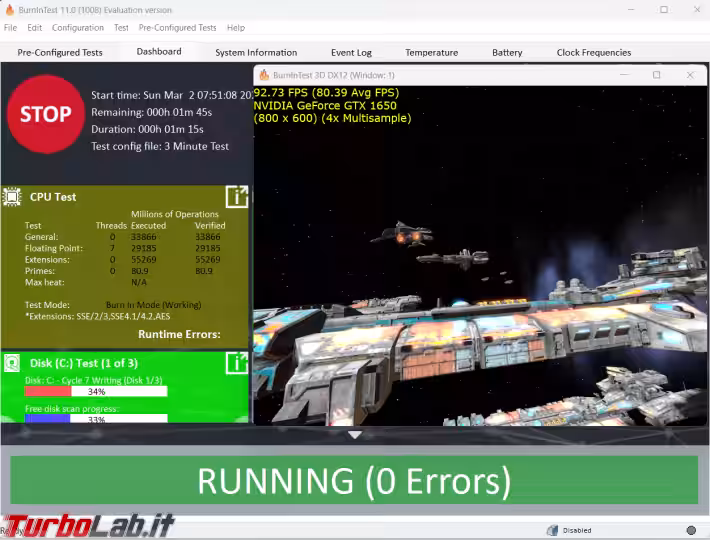Image resolution: width=710 pixels, height=540 pixels.
Task: Switch to the Dashboard tab
Action: click(159, 52)
